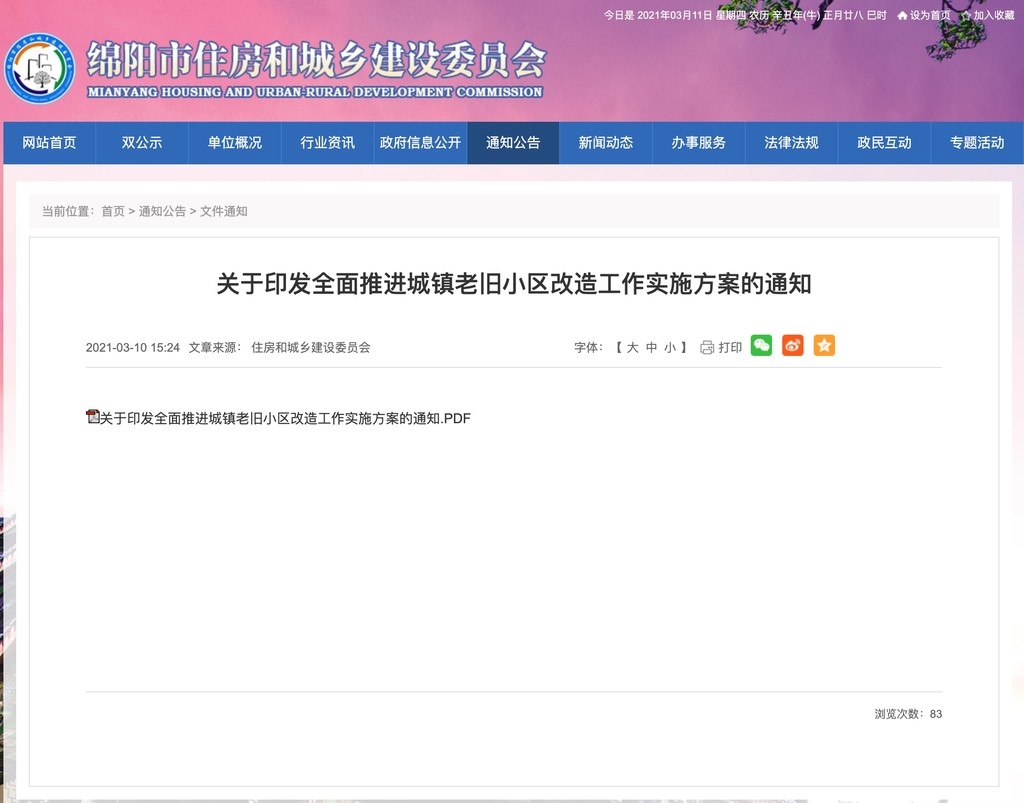
Task: Click the printer icon to print
Action: coord(707,348)
